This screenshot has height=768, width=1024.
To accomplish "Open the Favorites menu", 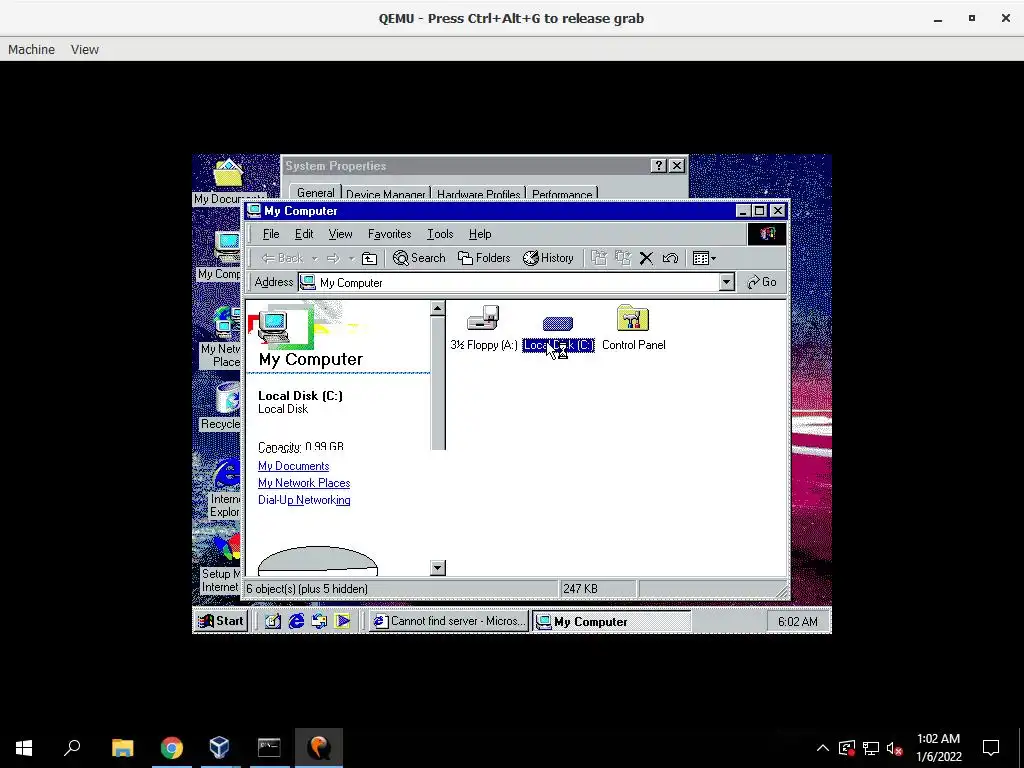I will coord(390,234).
